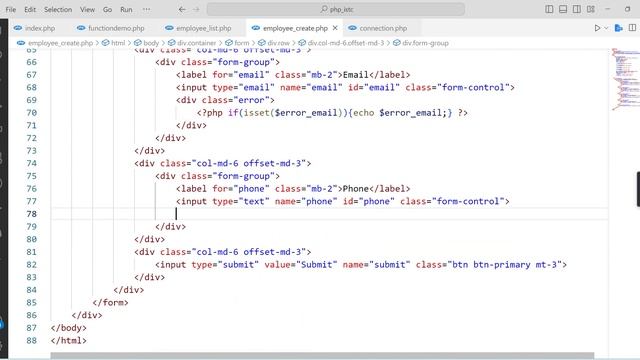Toggle the secondary sidebar layout icon
640x360 pixels.
(x=577, y=9)
